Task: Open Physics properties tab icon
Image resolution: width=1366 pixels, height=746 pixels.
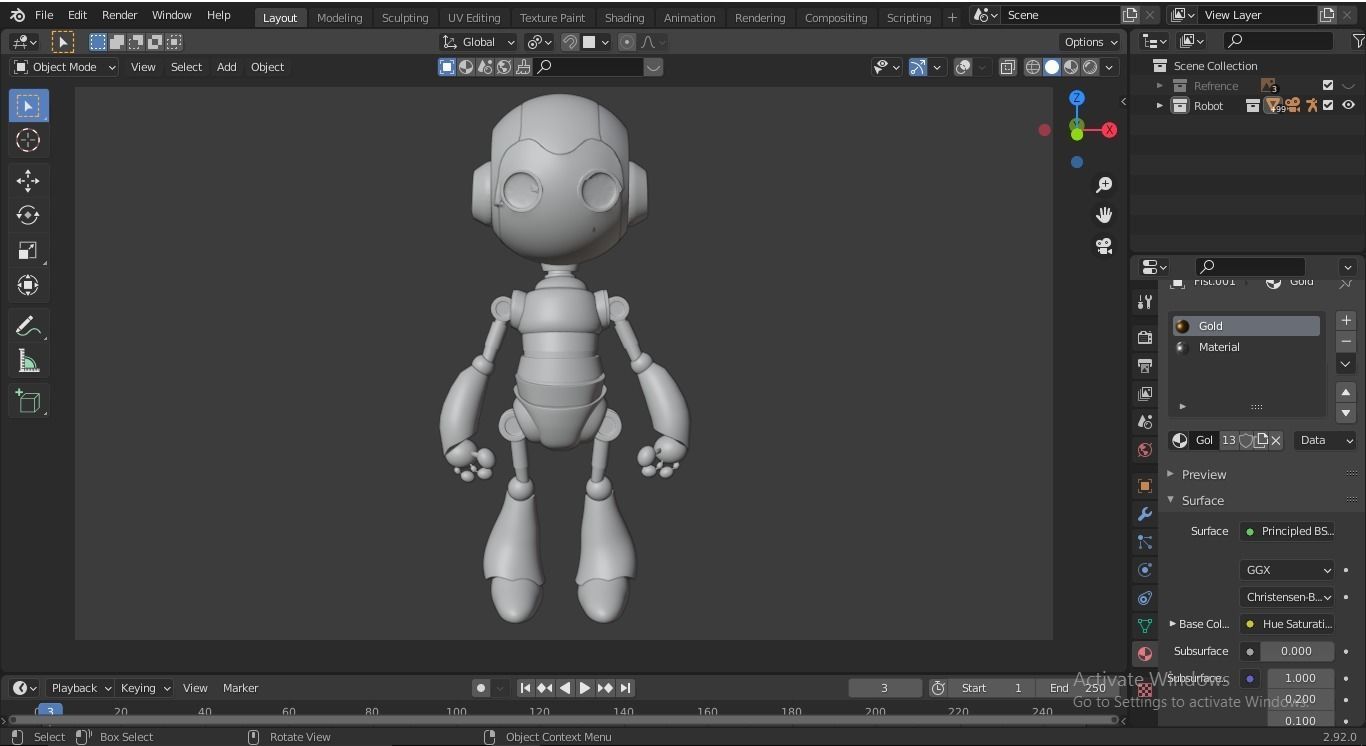Action: coord(1145,570)
